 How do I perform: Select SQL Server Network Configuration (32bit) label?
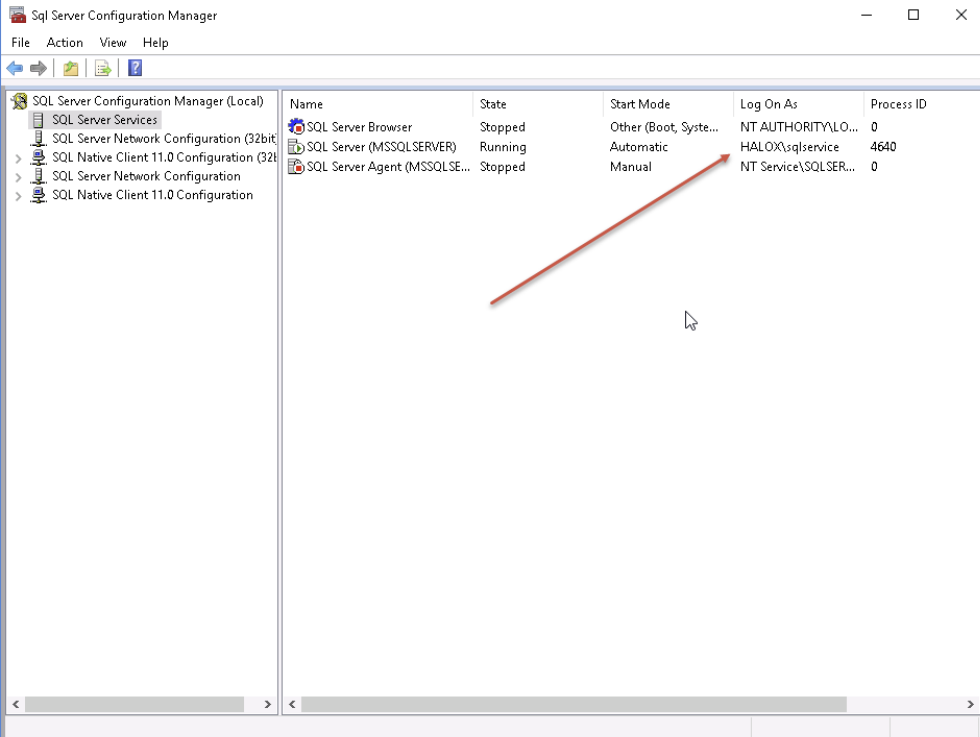click(164, 138)
